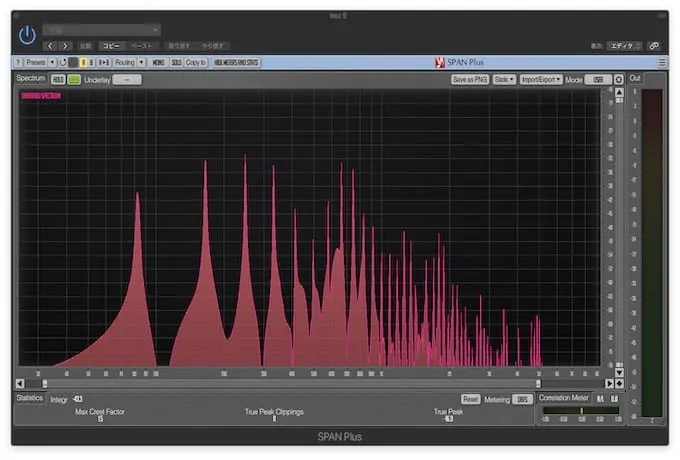Open the Routing menu
Screen dimensions: 680x460
124,62
